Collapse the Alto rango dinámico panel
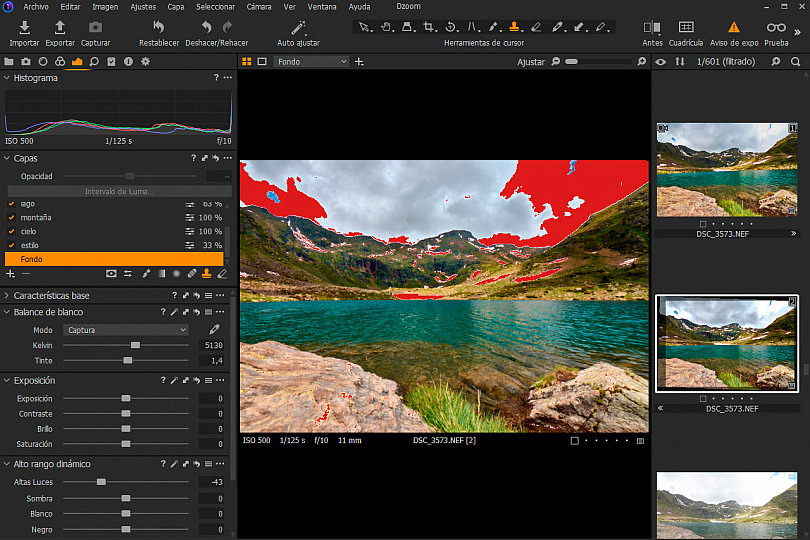Screen dimensions: 810x540 click(7, 464)
